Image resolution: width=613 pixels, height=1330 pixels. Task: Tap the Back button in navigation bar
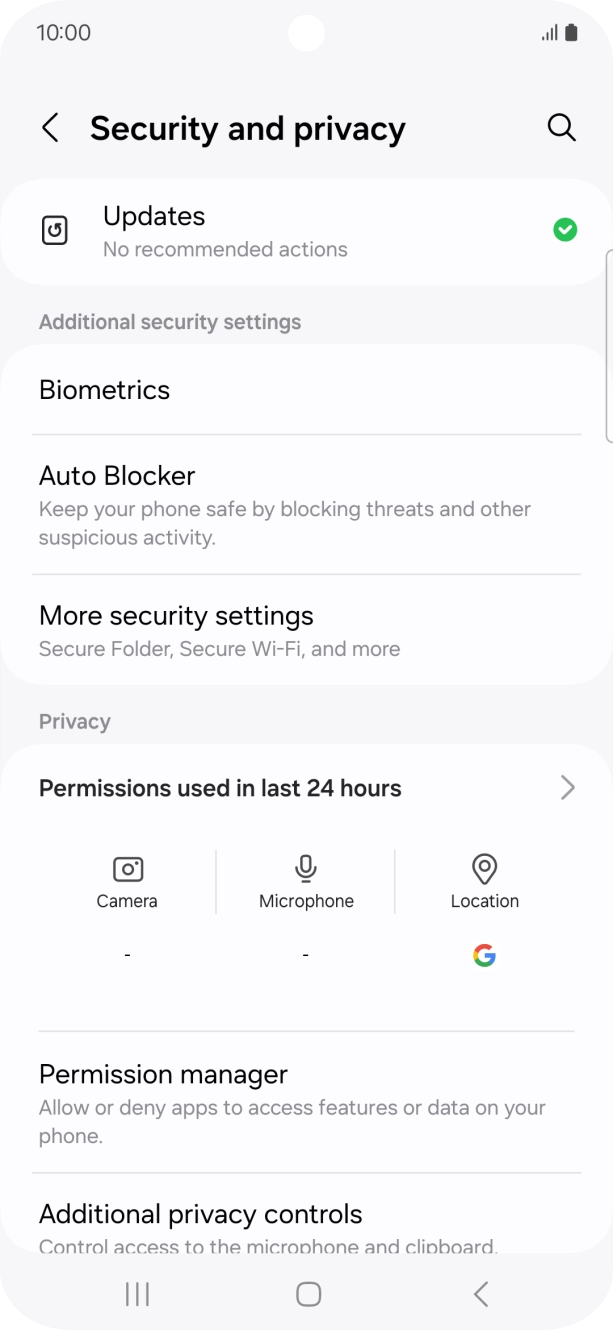[x=479, y=1293]
